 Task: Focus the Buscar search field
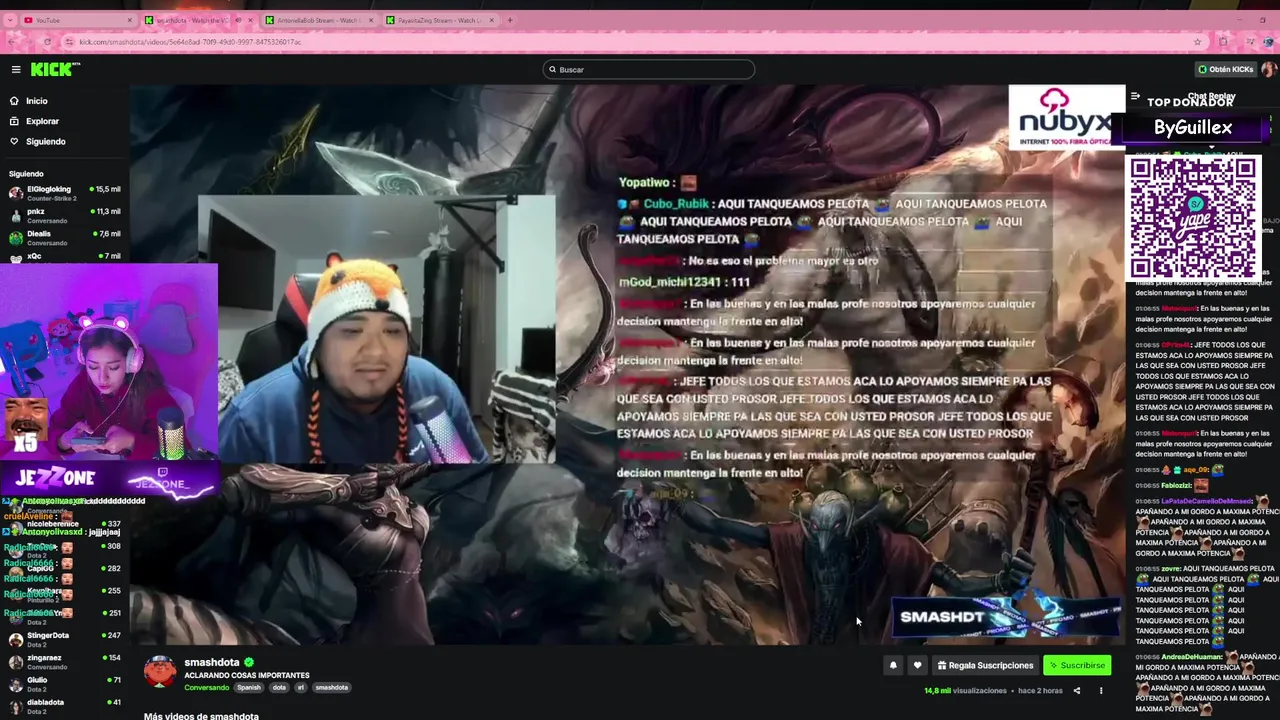coord(649,69)
